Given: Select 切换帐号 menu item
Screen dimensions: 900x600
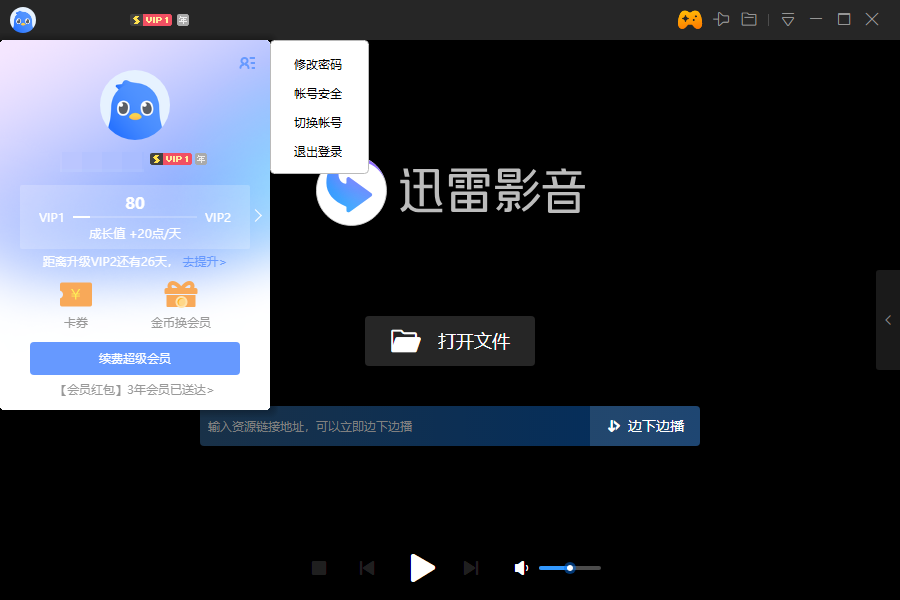Looking at the screenshot, I should [318, 122].
